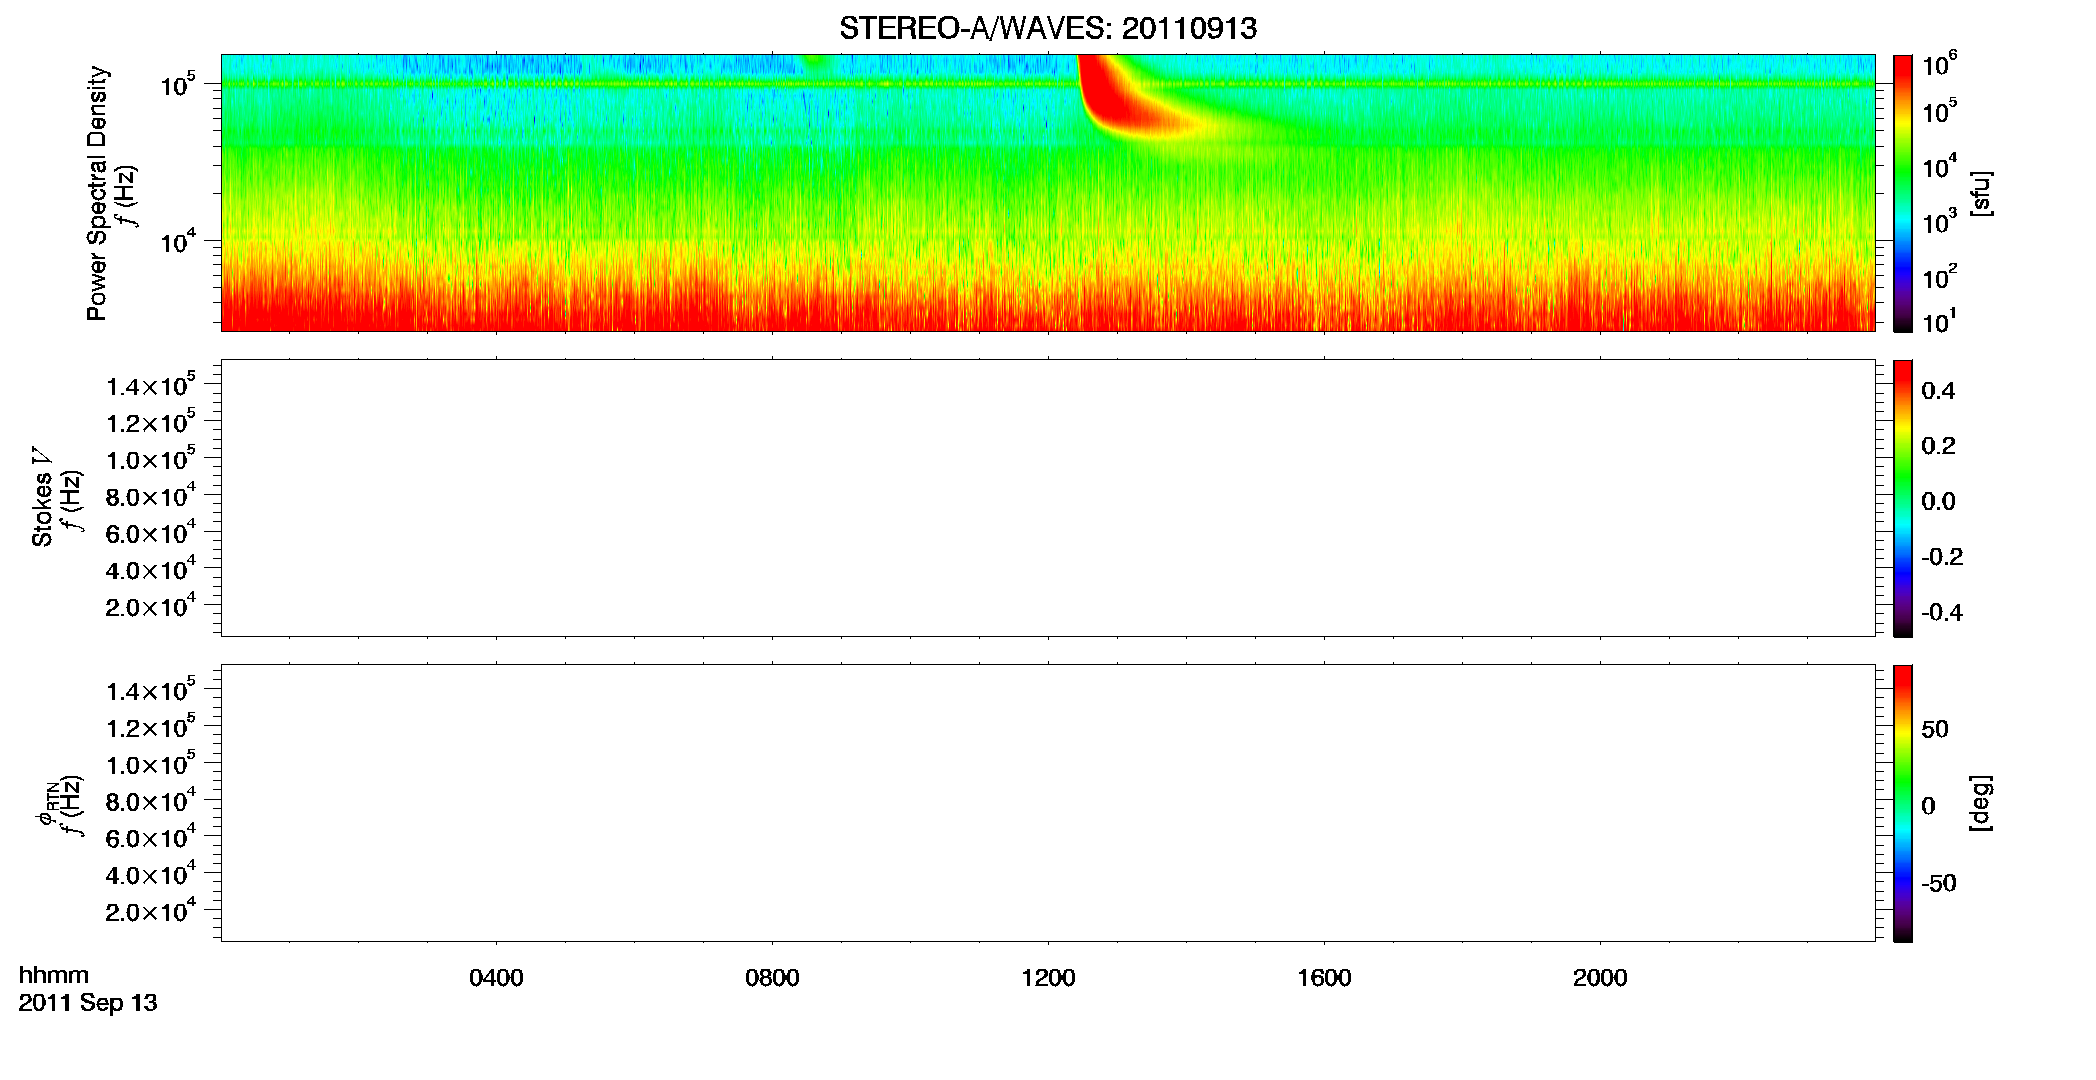2096x1080 pixels.
Task: Click the Stokes V axis label
Action: click(42, 497)
